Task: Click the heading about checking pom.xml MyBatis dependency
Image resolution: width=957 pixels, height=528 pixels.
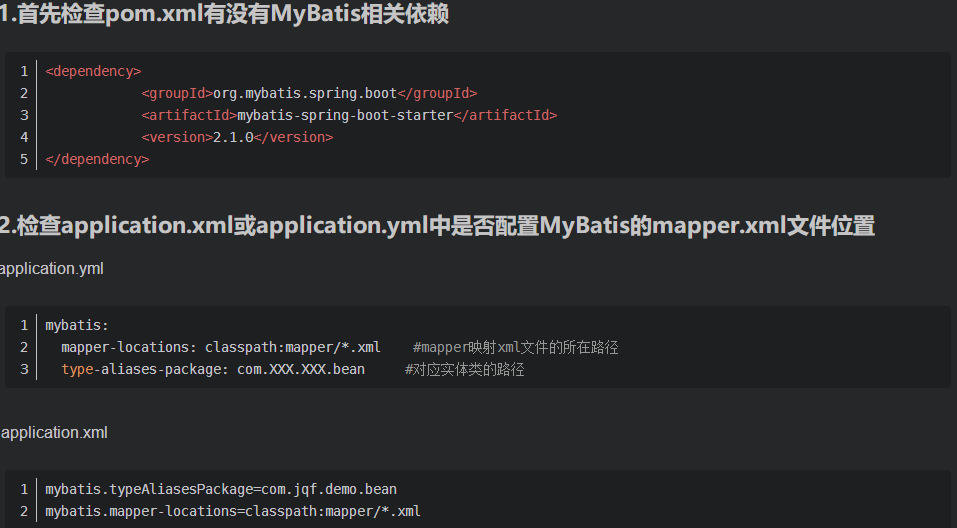Action: click(225, 13)
